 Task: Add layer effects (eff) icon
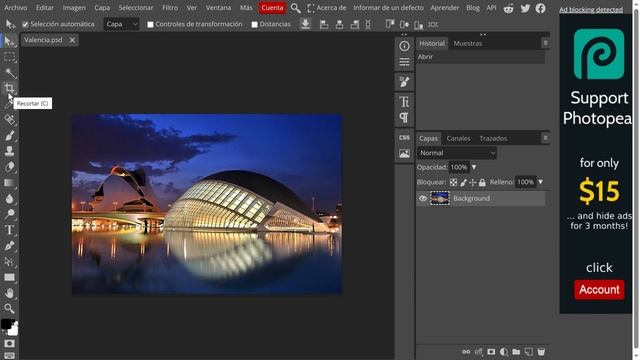click(478, 351)
